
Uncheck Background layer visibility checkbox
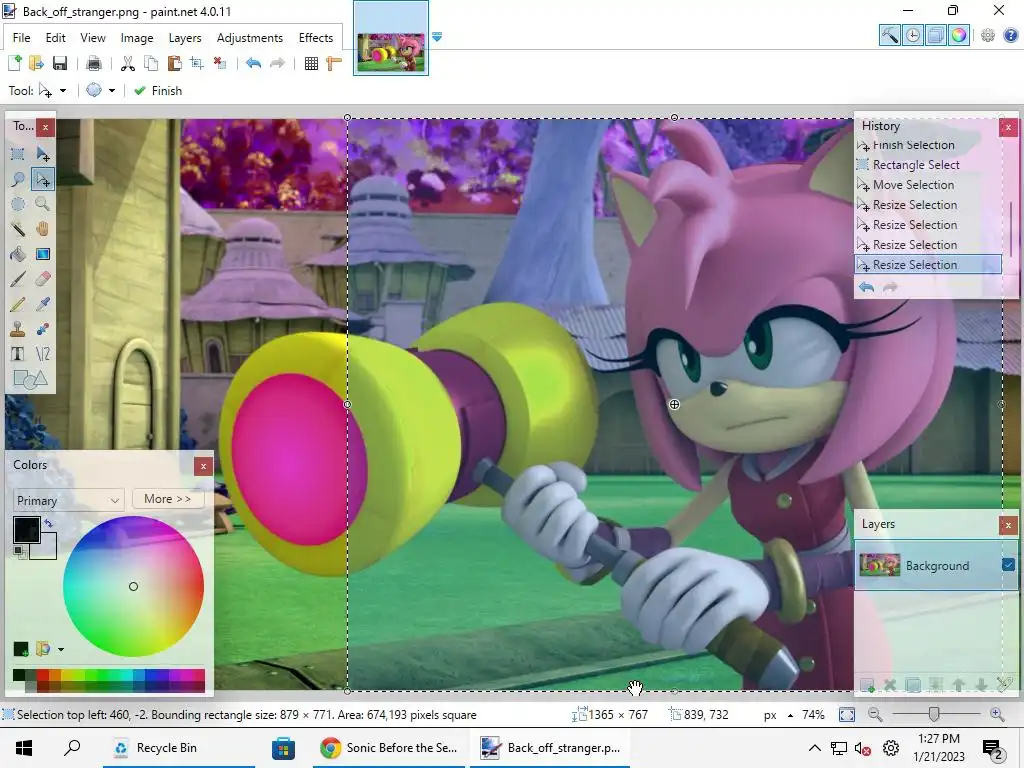point(1008,565)
